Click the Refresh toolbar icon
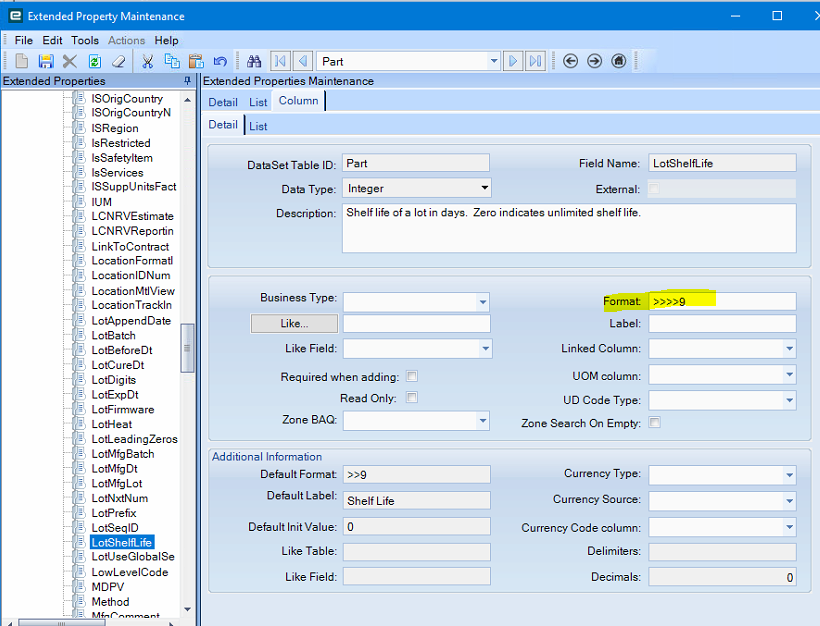The height and width of the screenshot is (626, 820). coord(94,61)
